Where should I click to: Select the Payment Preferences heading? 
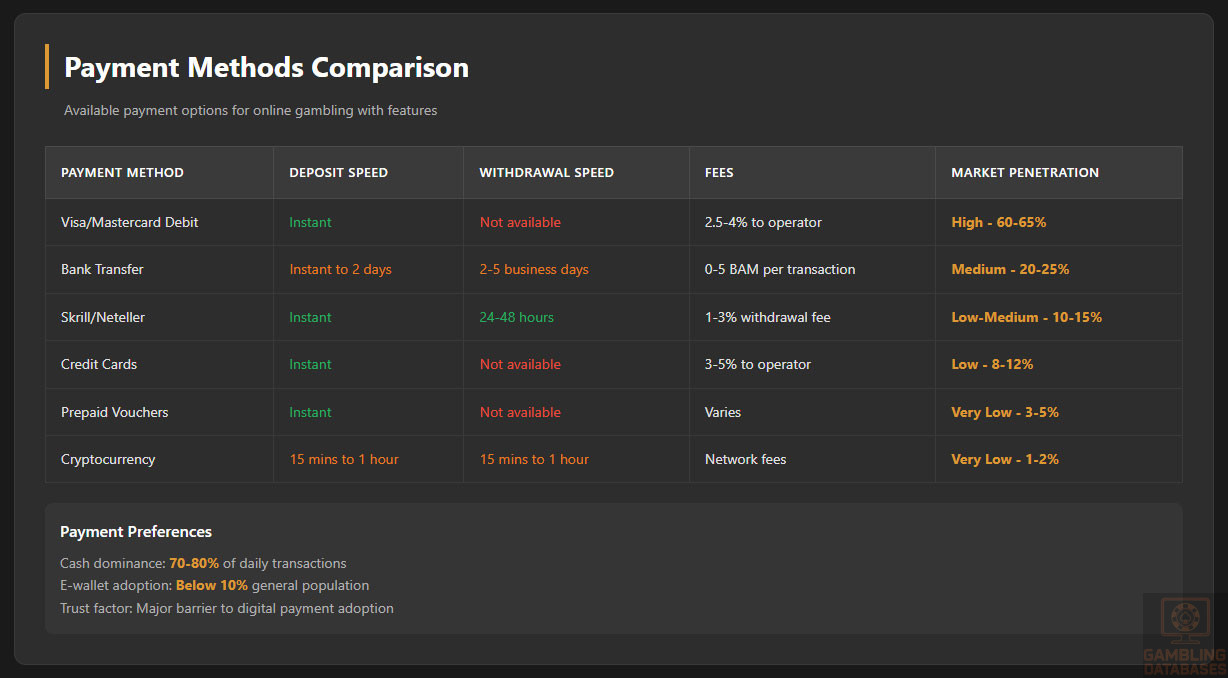(136, 531)
